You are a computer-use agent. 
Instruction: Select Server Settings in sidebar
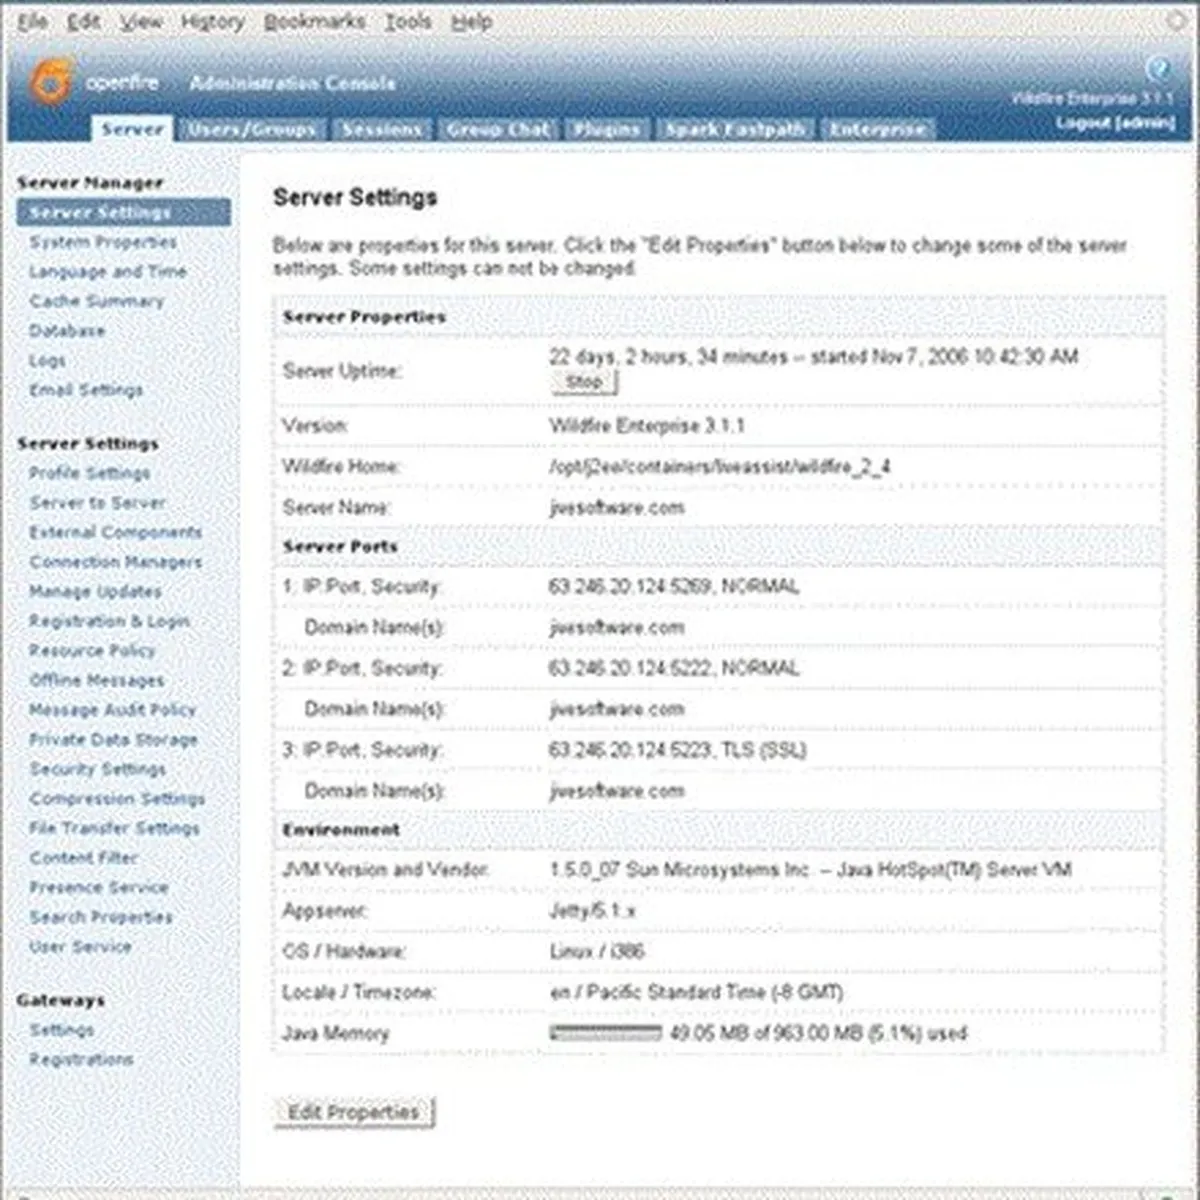click(123, 212)
